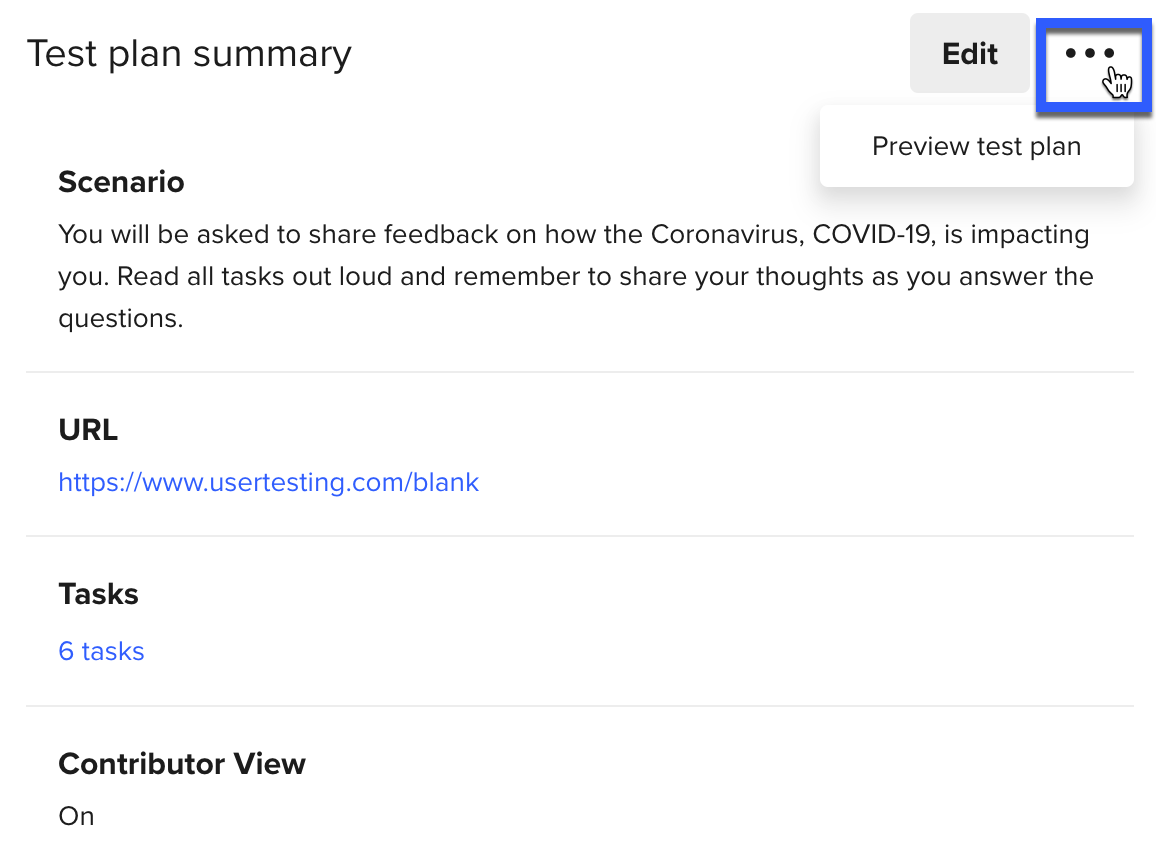Select the Scenario section heading
1156x848 pixels.
pos(121,182)
